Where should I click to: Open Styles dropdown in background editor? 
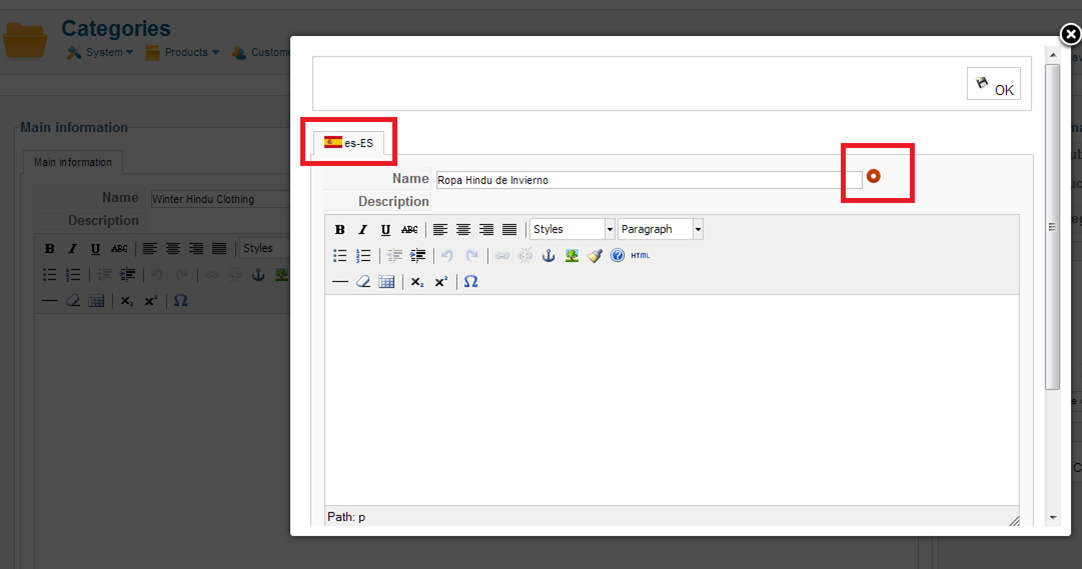click(x=265, y=248)
